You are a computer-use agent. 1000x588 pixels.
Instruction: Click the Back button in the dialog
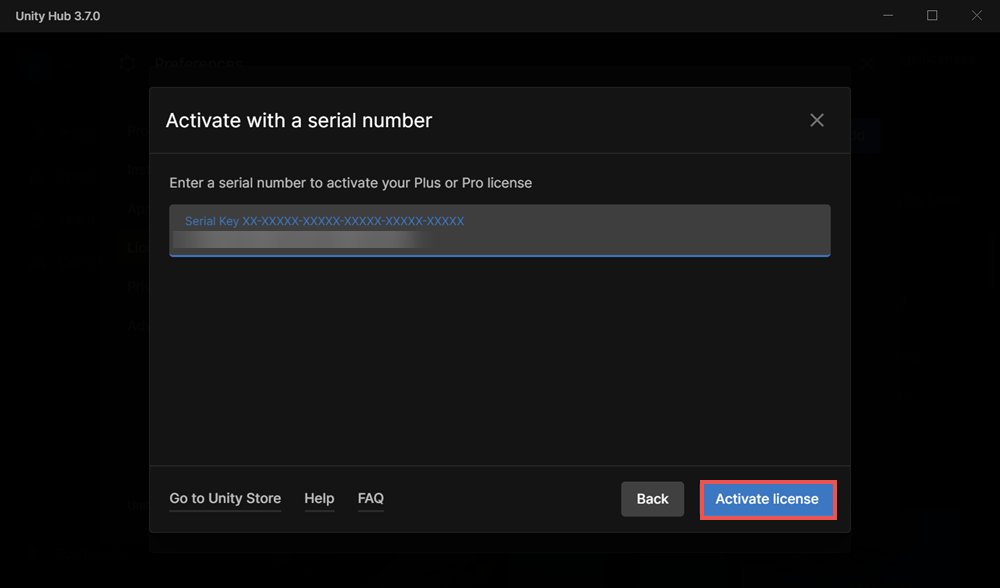pyautogui.click(x=652, y=499)
